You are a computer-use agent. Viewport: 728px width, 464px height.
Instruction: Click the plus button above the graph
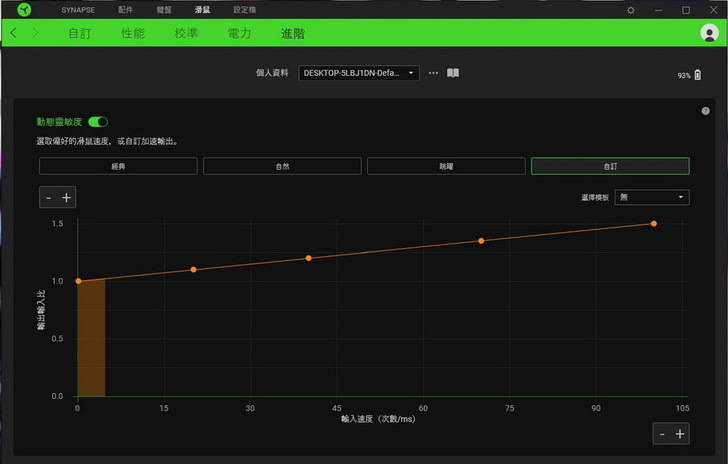(67, 197)
